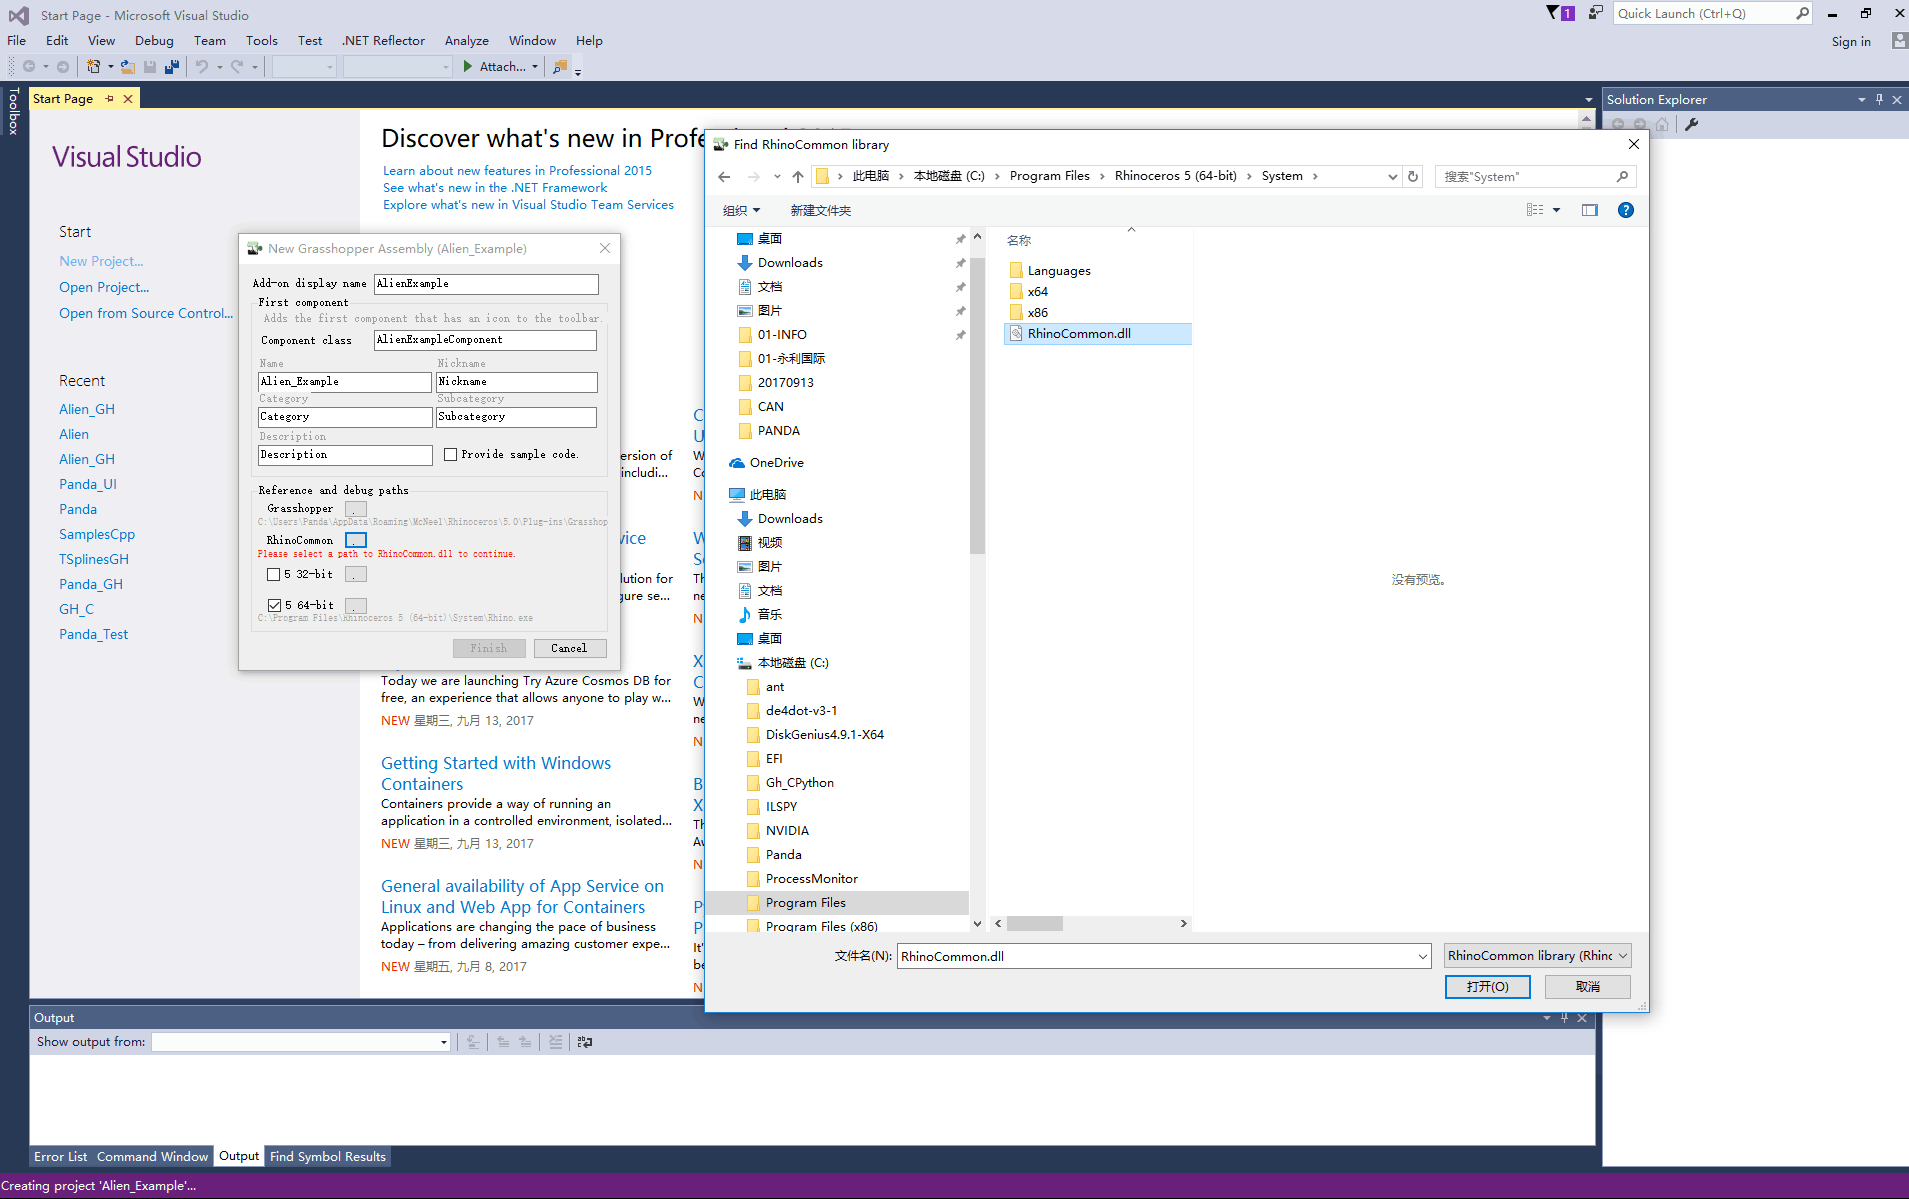The image size is (1909, 1199).
Task: Uncheck the 5 64-bit checkbox
Action: 274,606
